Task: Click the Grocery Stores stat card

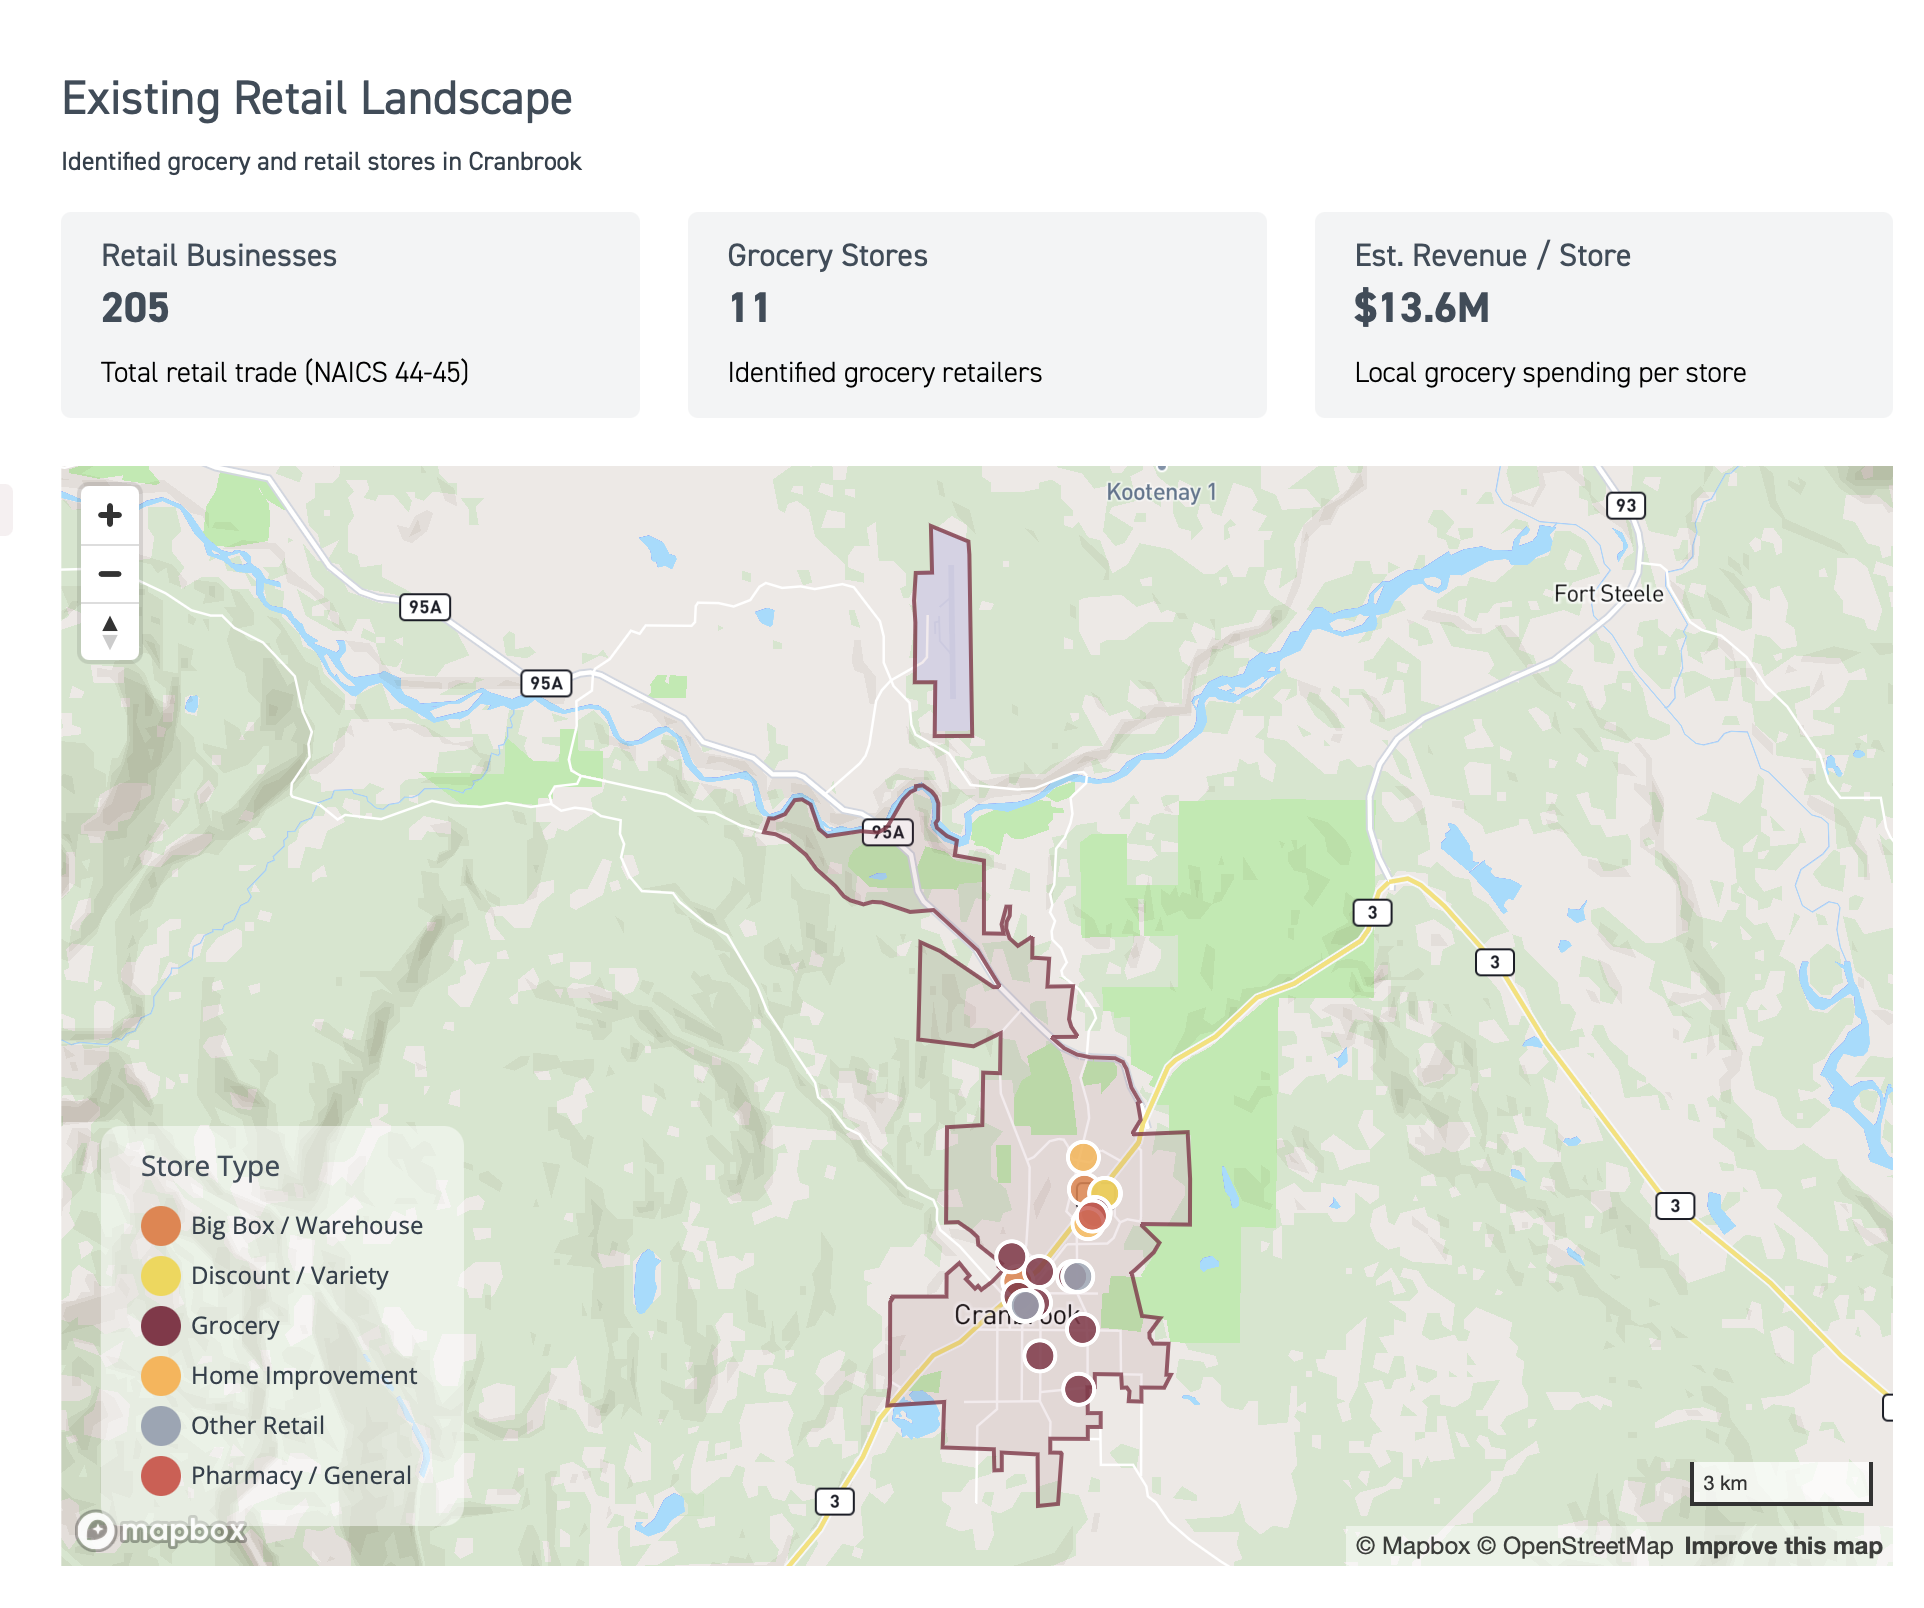Action: point(976,314)
